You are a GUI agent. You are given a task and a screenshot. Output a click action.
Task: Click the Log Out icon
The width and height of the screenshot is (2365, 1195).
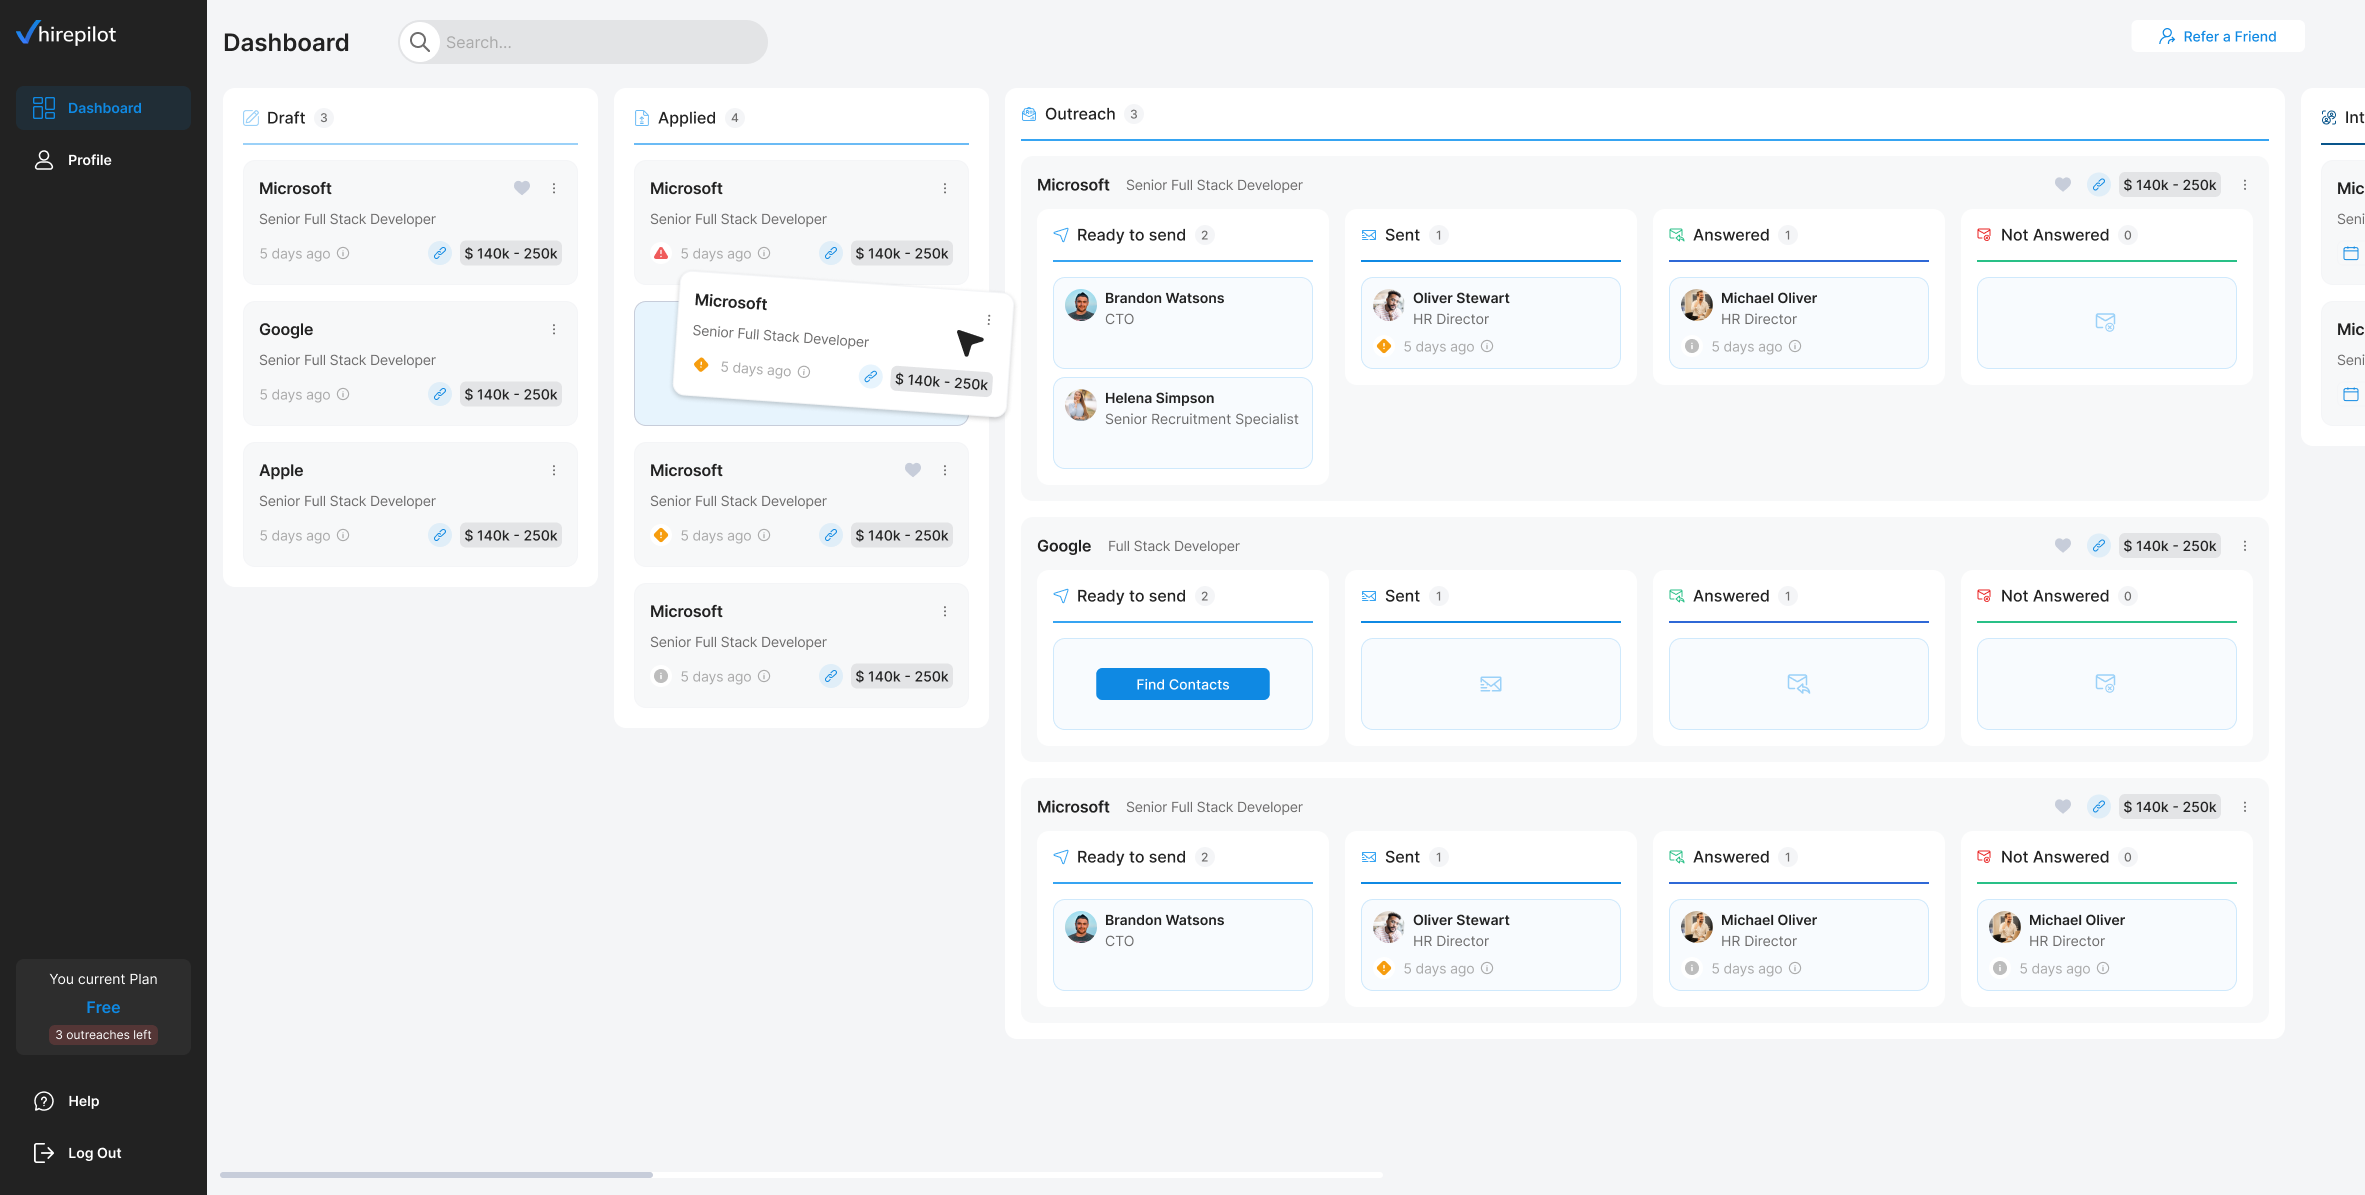44,1153
